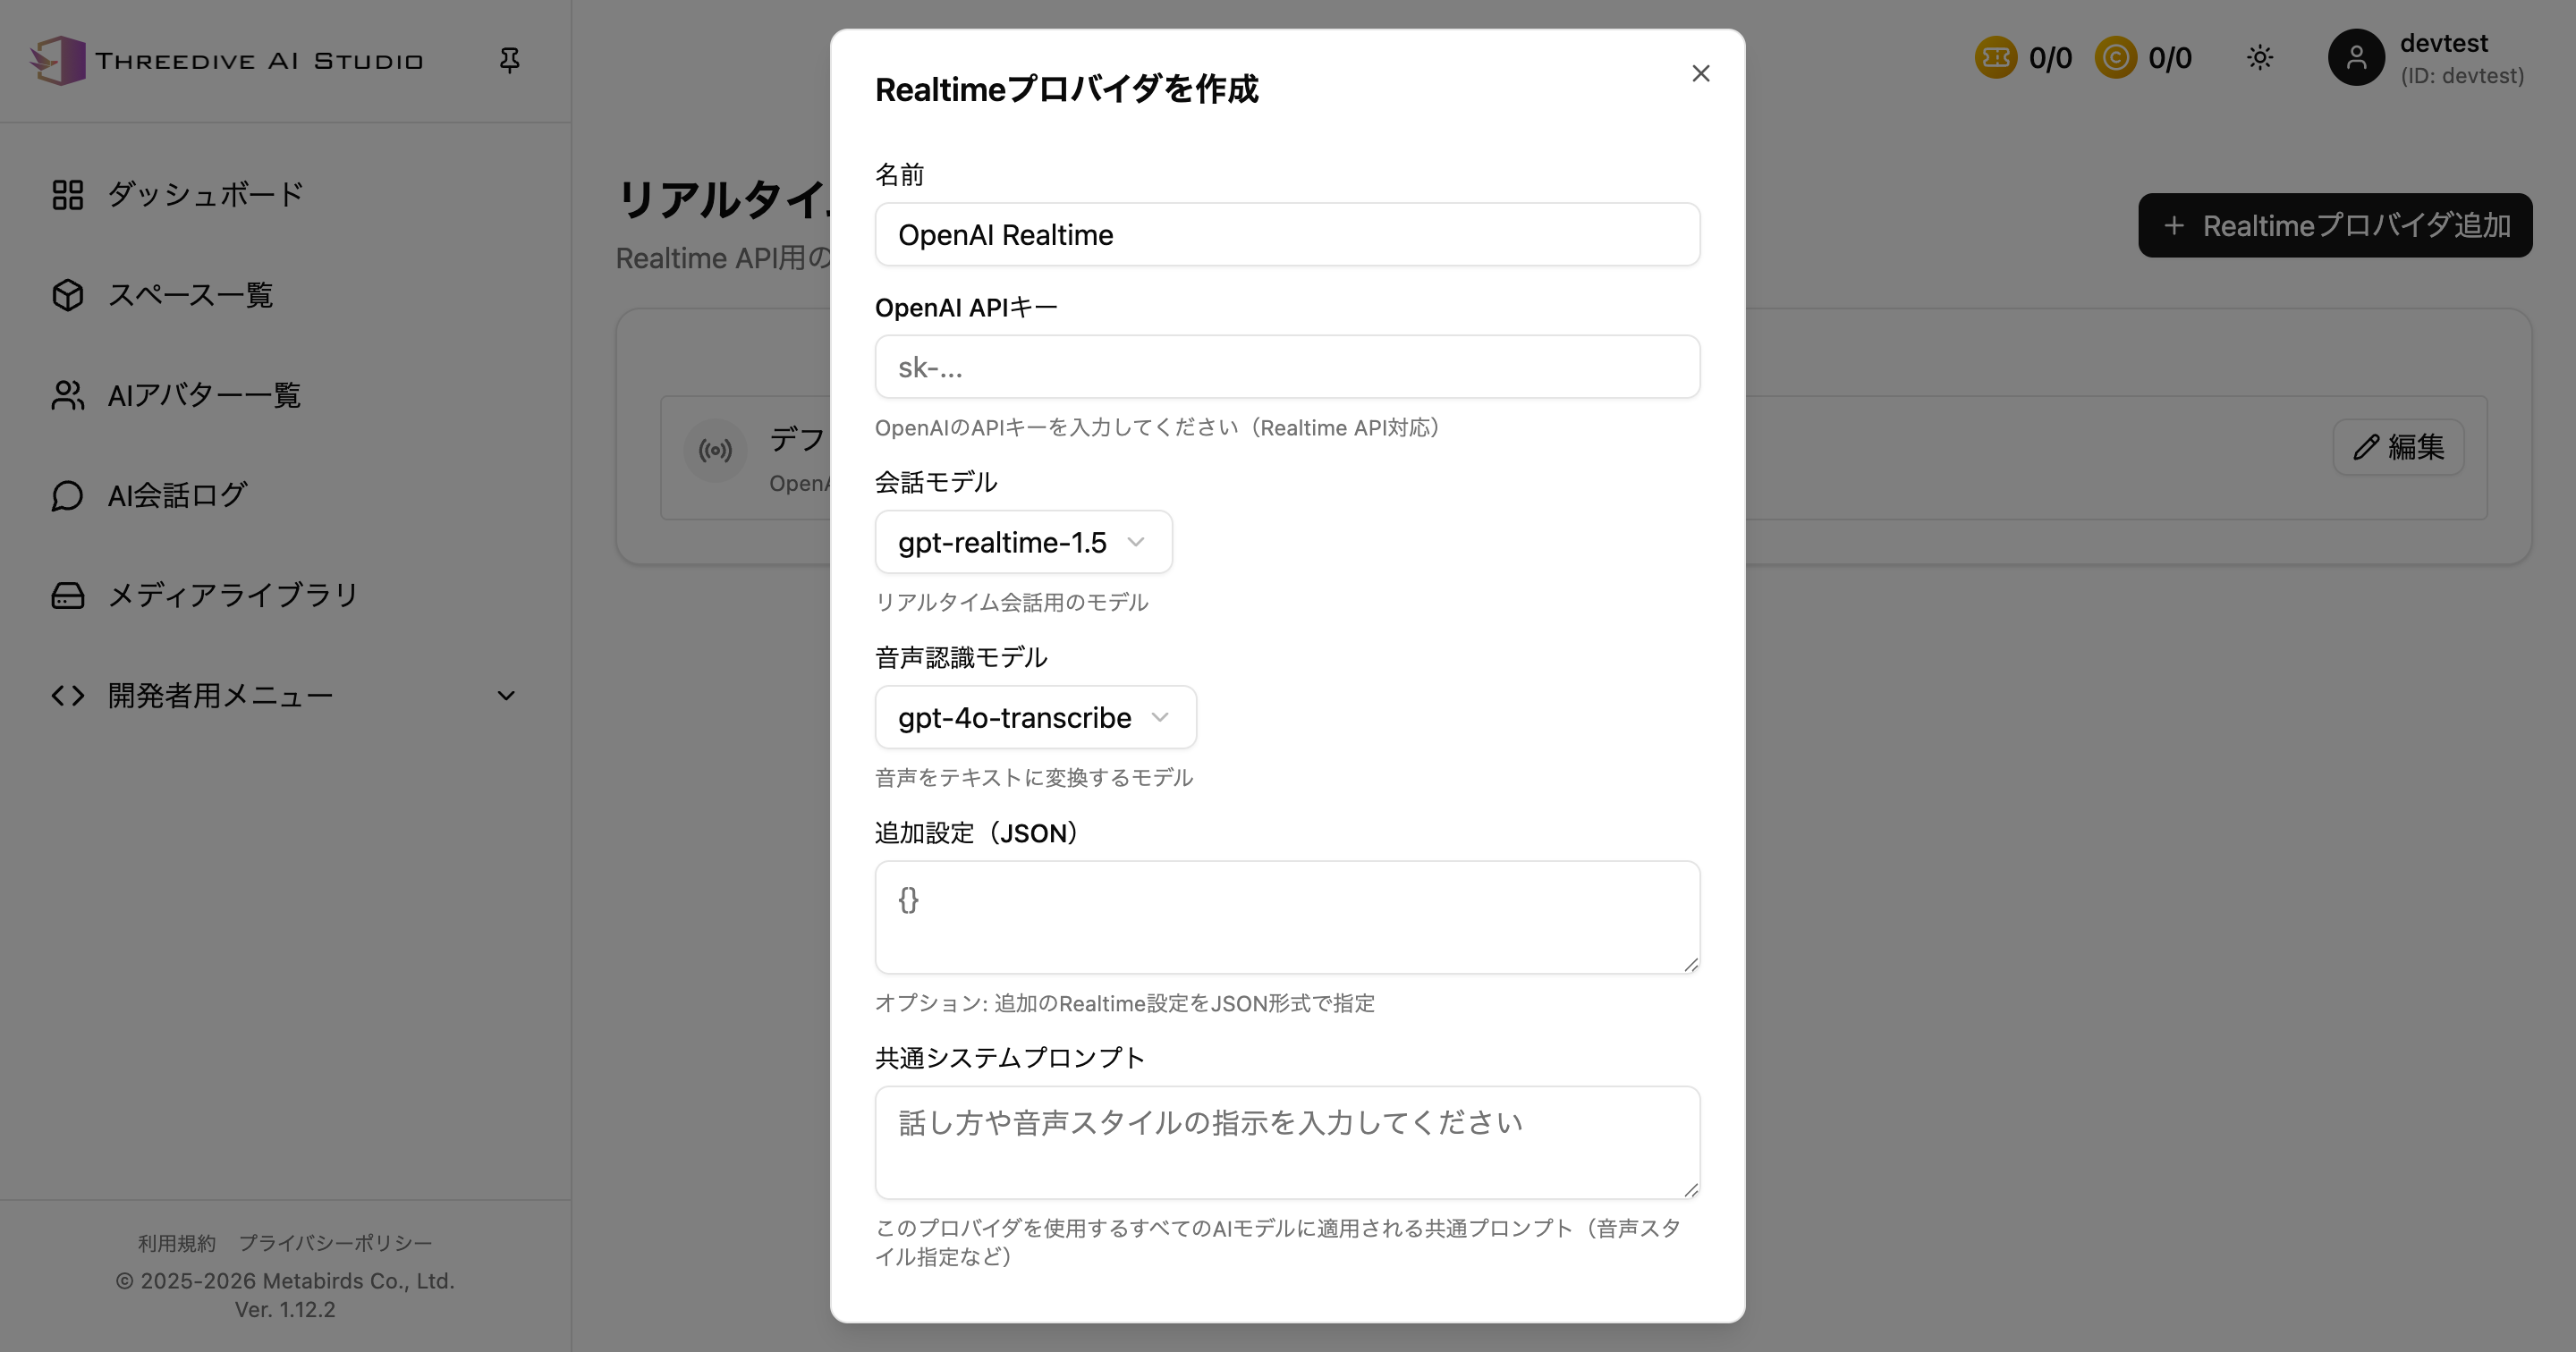Click the 編集 button on provider card
This screenshot has height=1352, width=2576.
pyautogui.click(x=2398, y=447)
